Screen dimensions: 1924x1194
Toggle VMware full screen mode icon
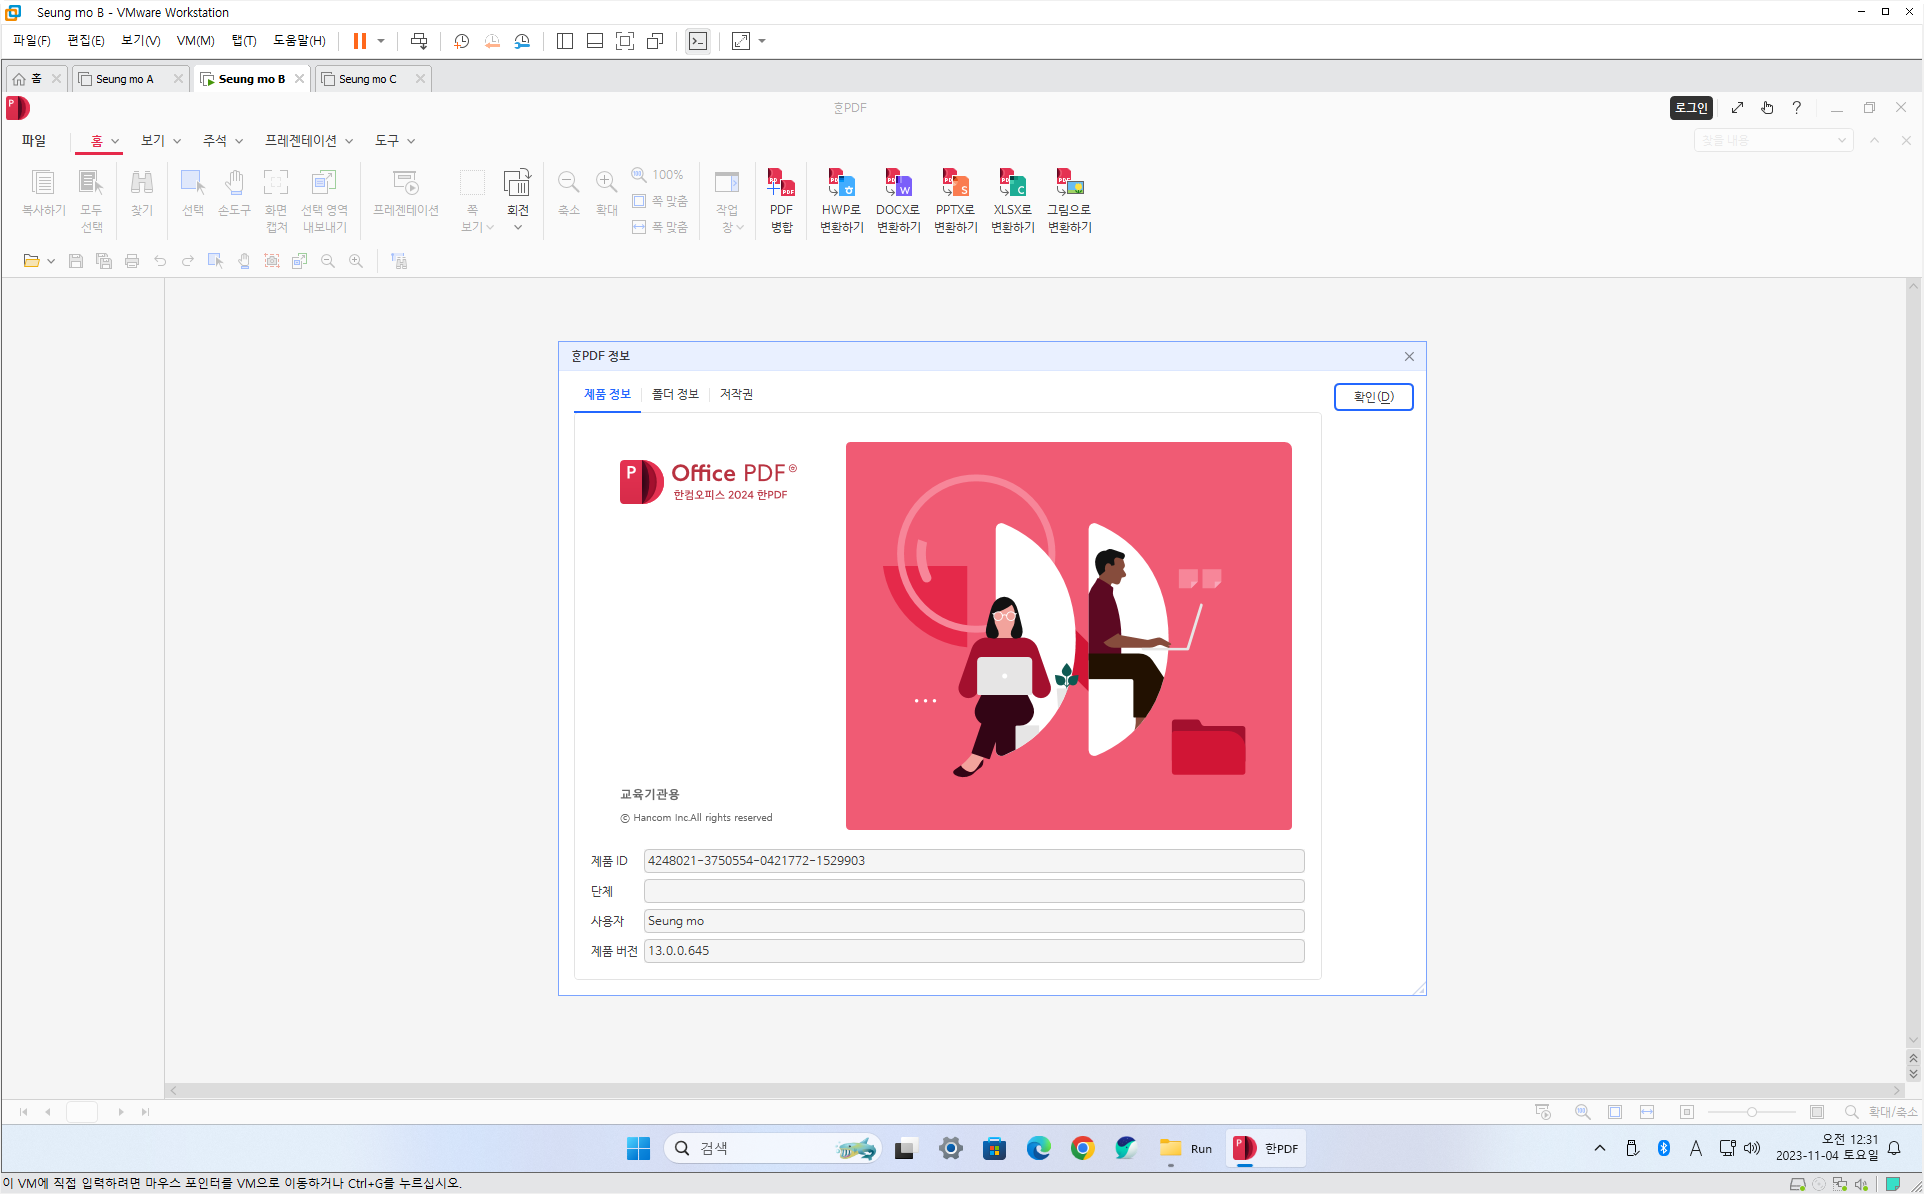pos(625,41)
